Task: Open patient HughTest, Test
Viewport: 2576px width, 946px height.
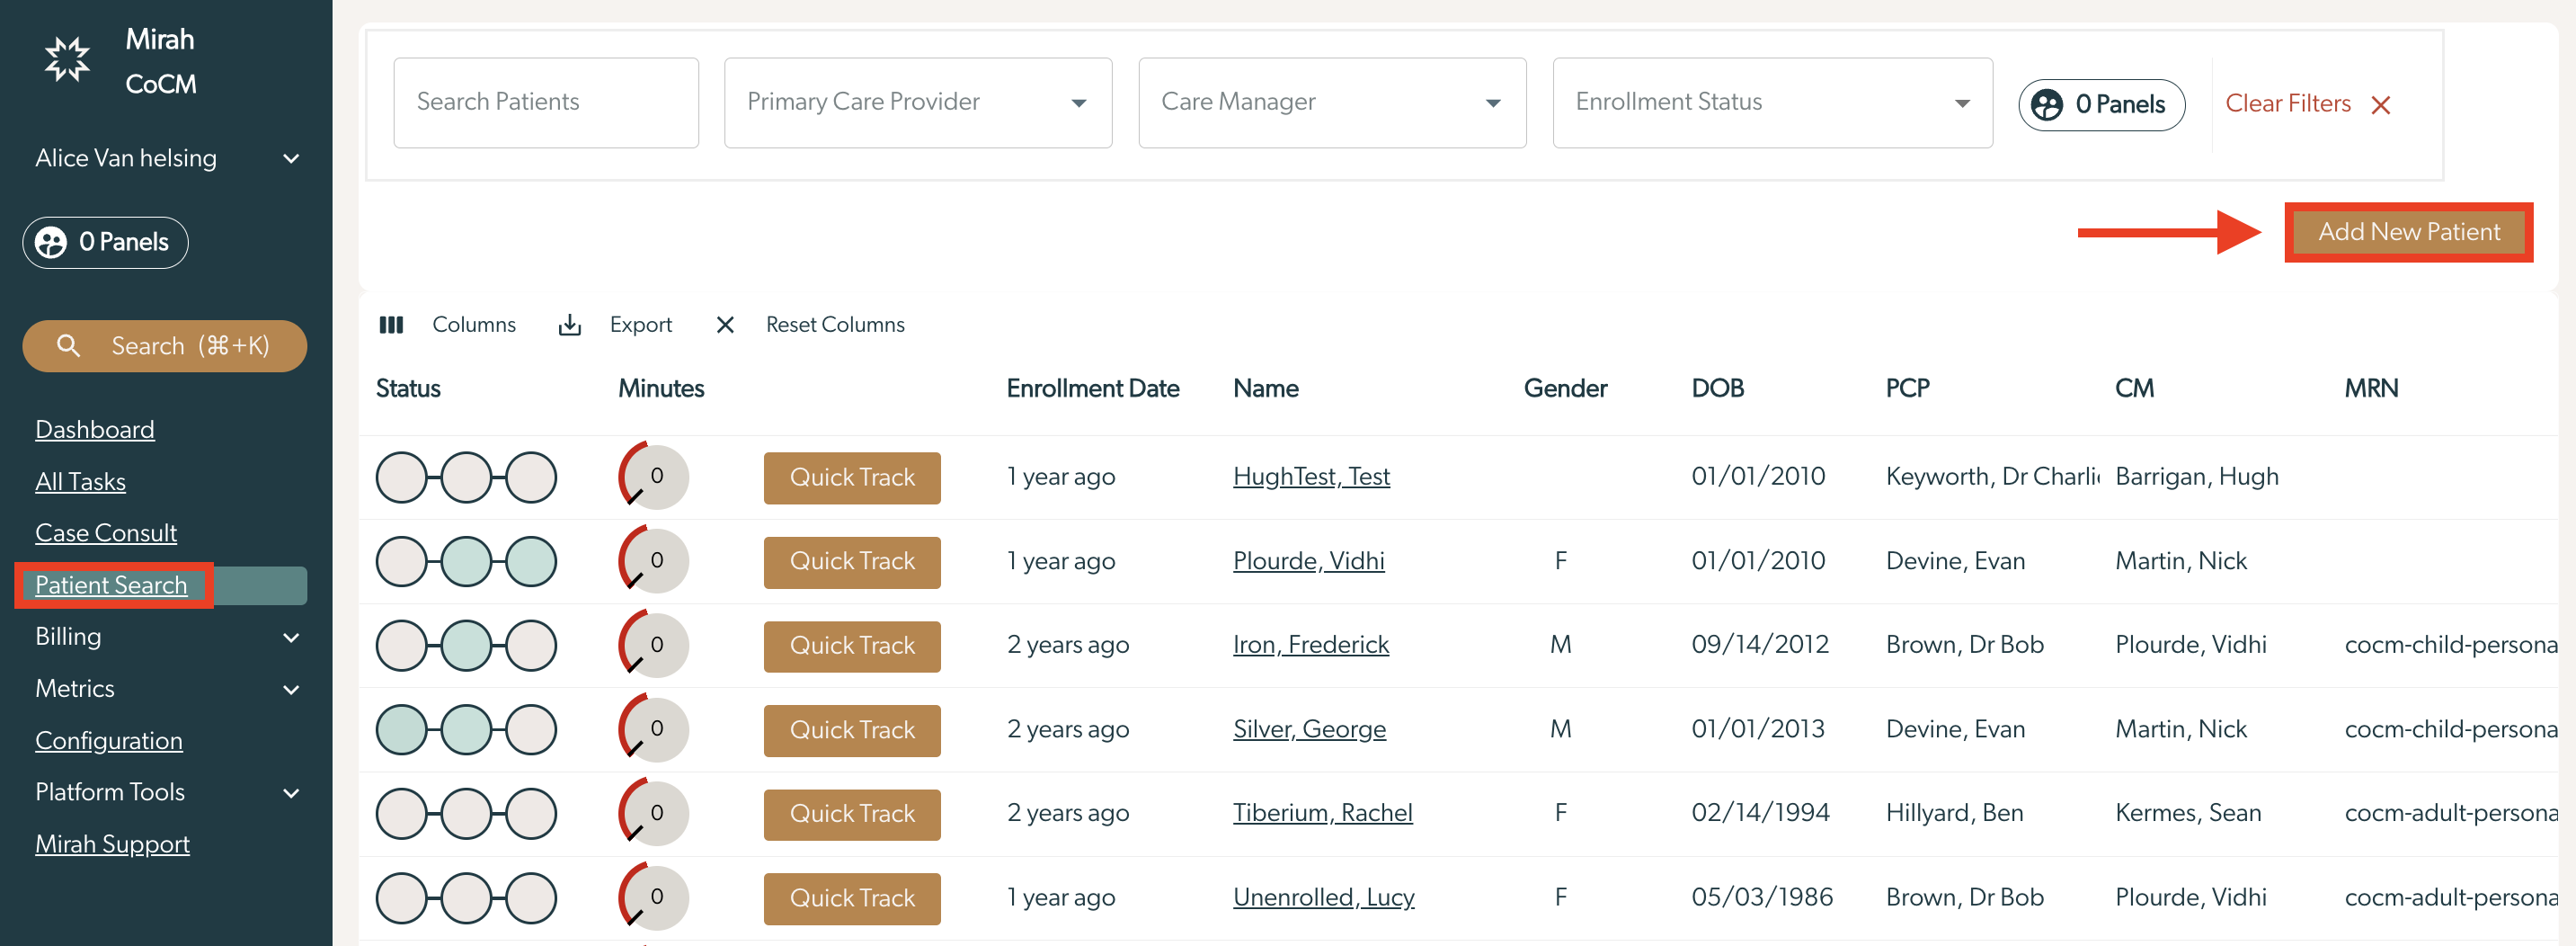Action: pyautogui.click(x=1311, y=476)
